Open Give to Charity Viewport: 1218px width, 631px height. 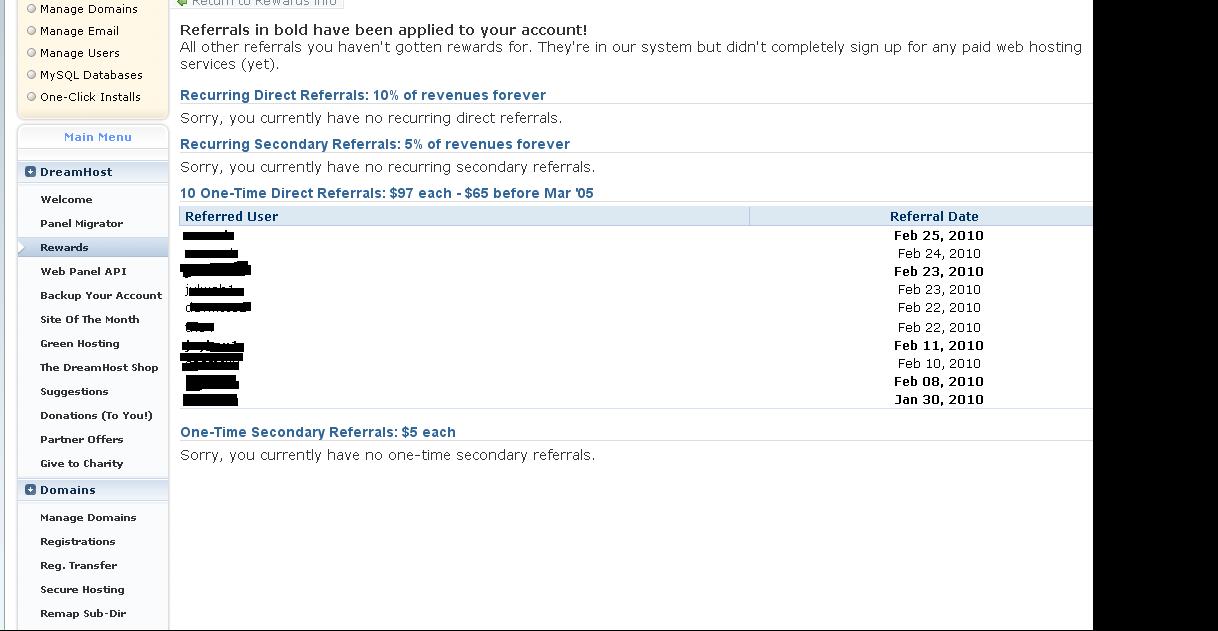pos(81,464)
